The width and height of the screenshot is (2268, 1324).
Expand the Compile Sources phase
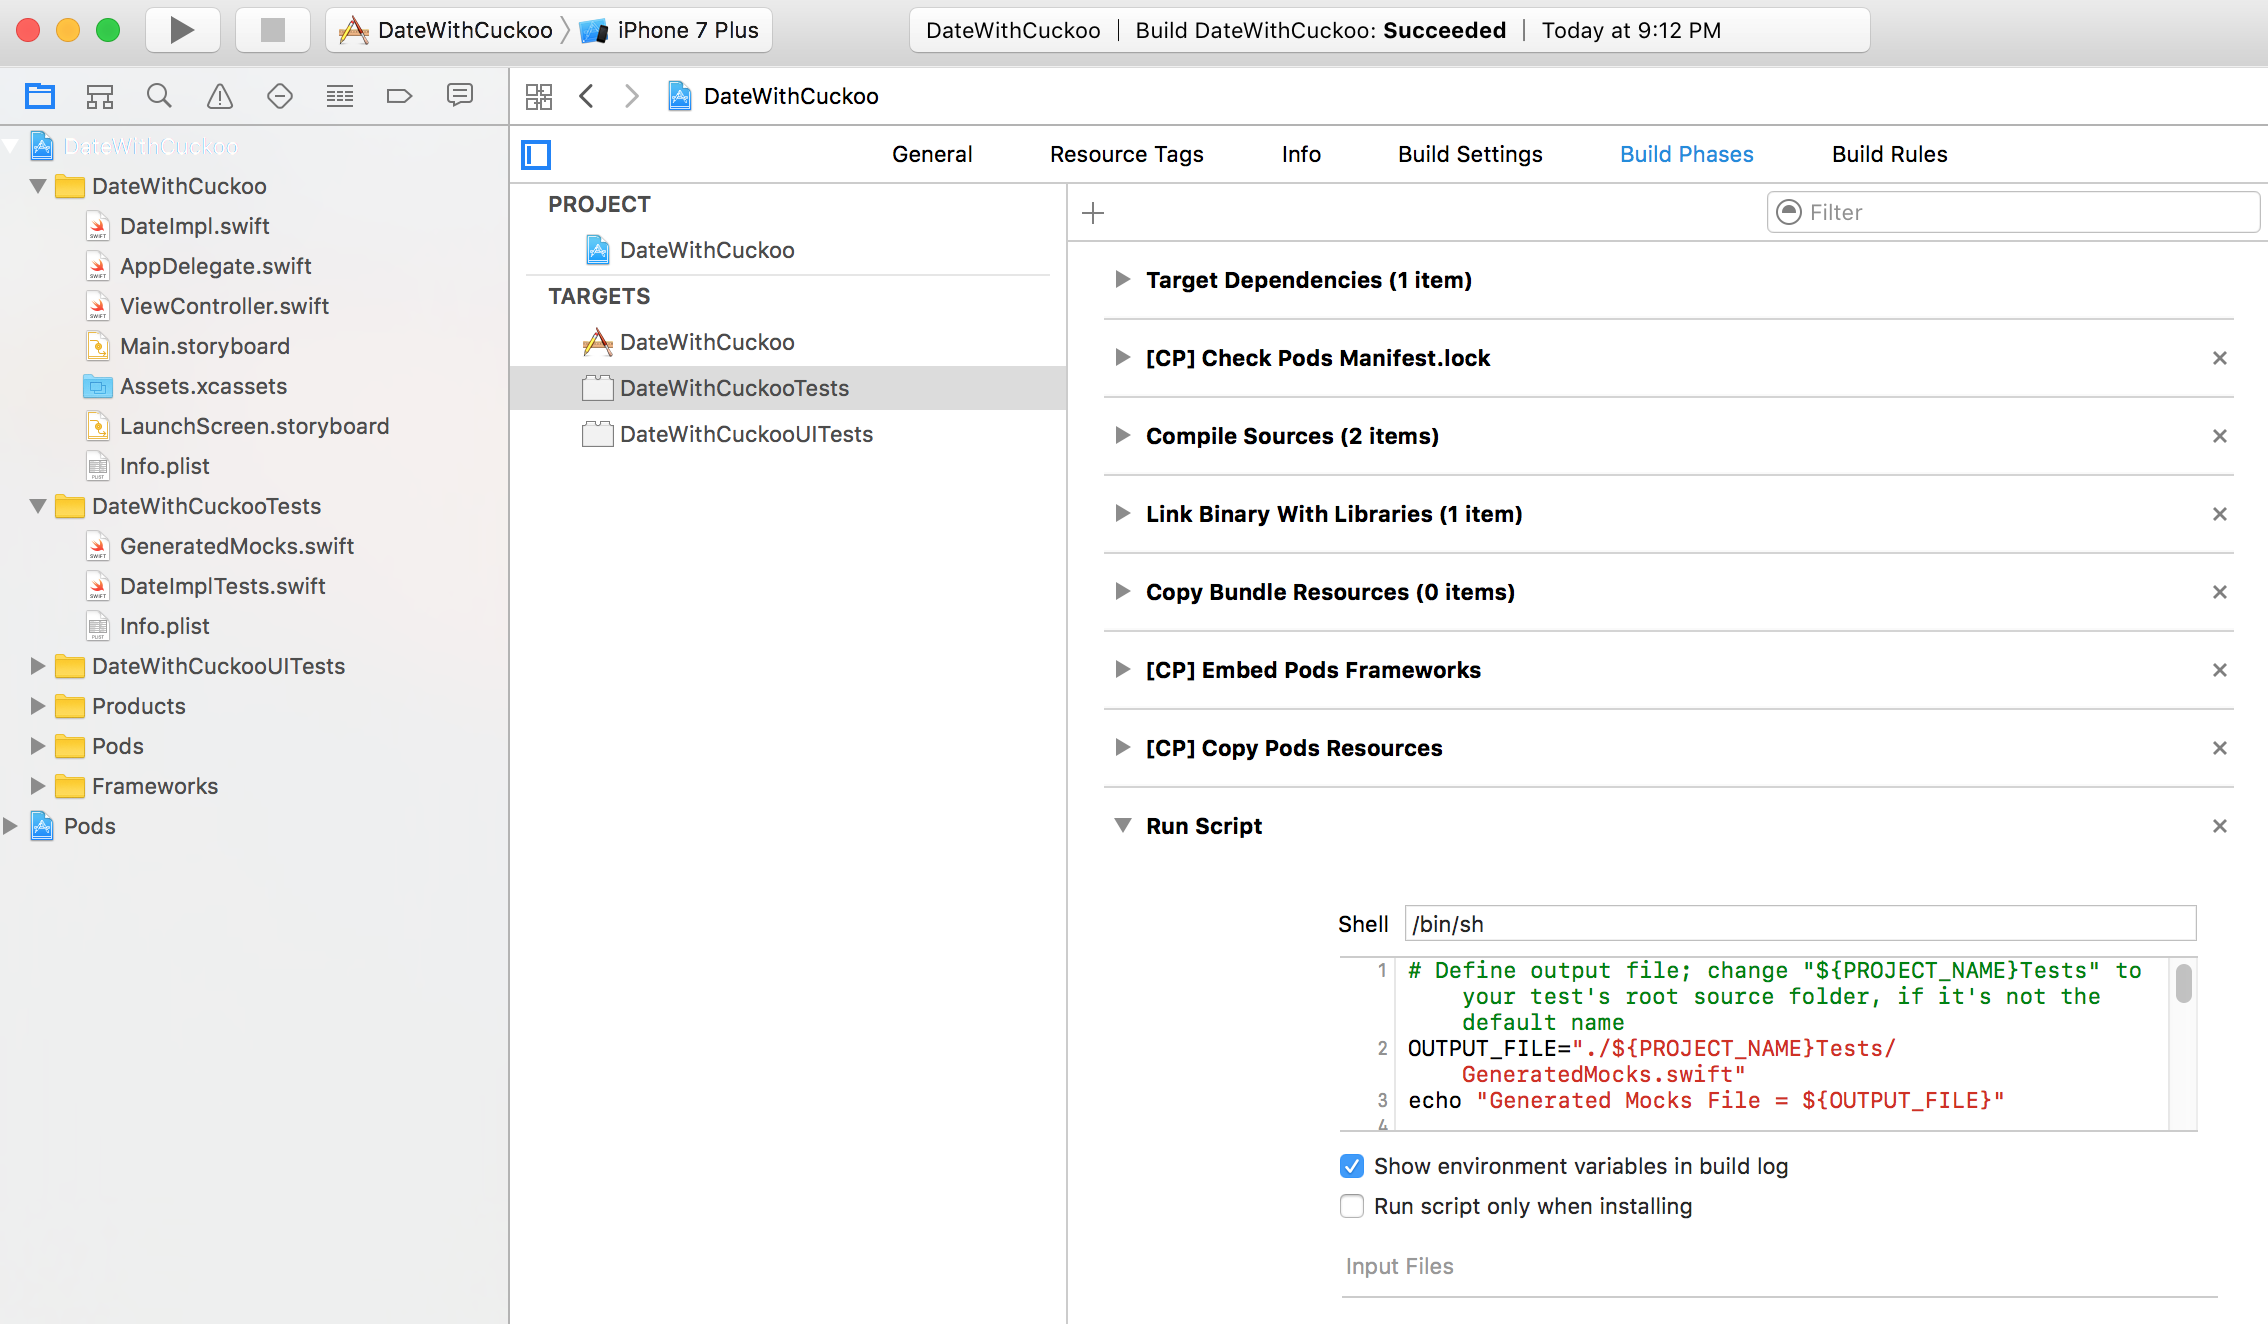pyautogui.click(x=1123, y=436)
